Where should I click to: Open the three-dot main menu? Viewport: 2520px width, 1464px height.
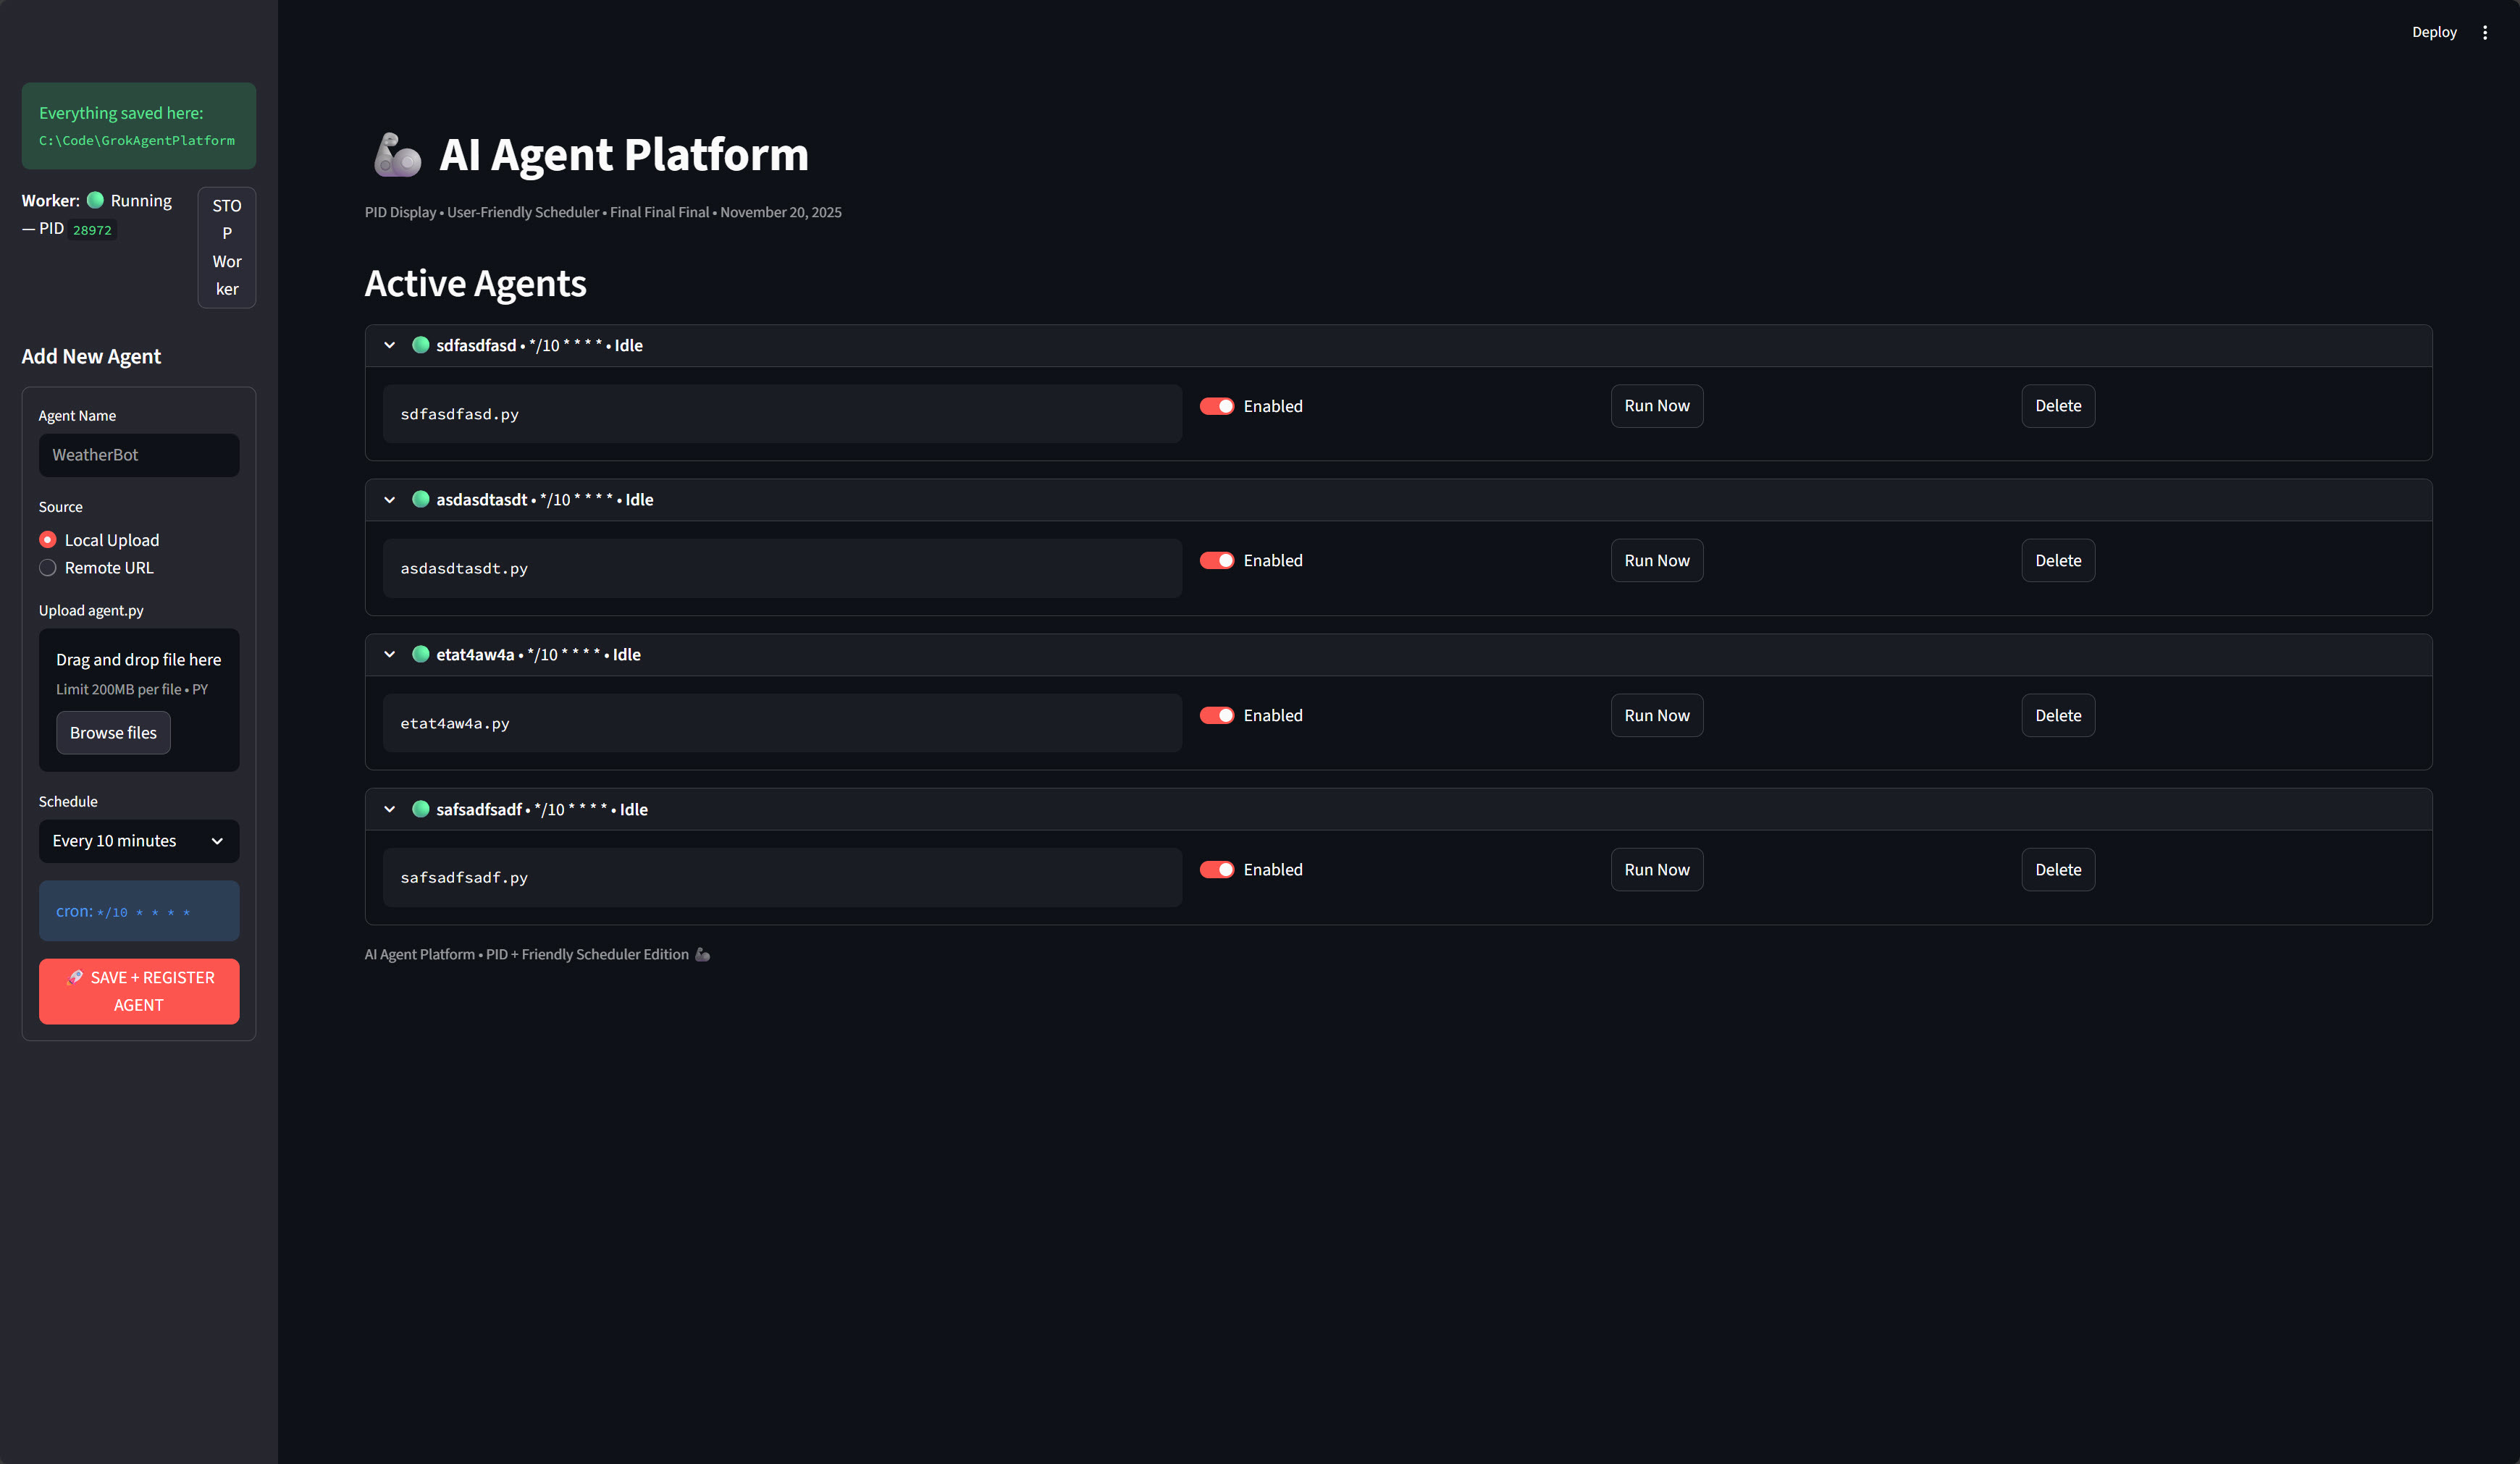[x=2484, y=32]
